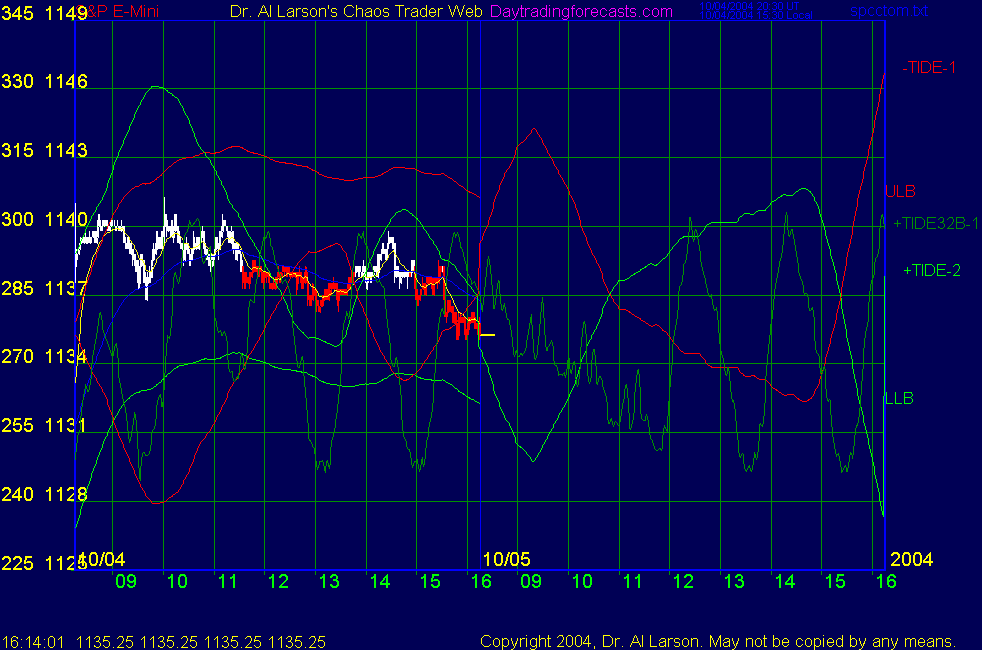This screenshot has width=982, height=650.
Task: Select the 10/04 date marker
Action: 103,559
